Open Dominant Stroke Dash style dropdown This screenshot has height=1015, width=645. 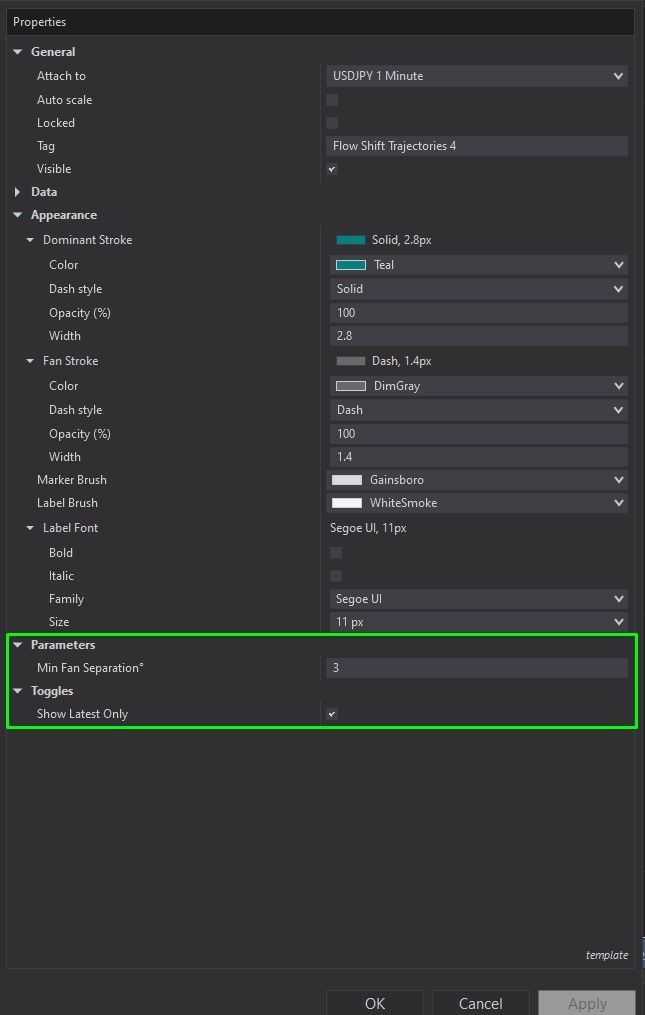point(477,289)
